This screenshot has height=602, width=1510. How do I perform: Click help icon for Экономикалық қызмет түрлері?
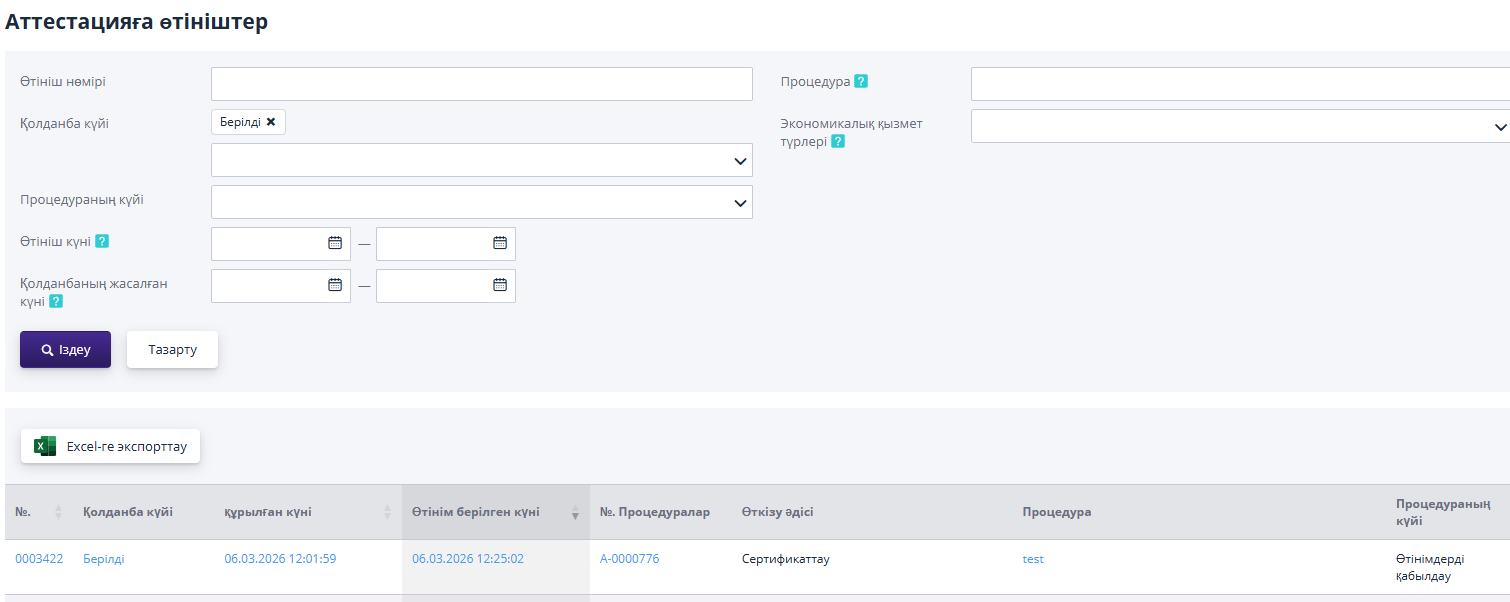838,142
